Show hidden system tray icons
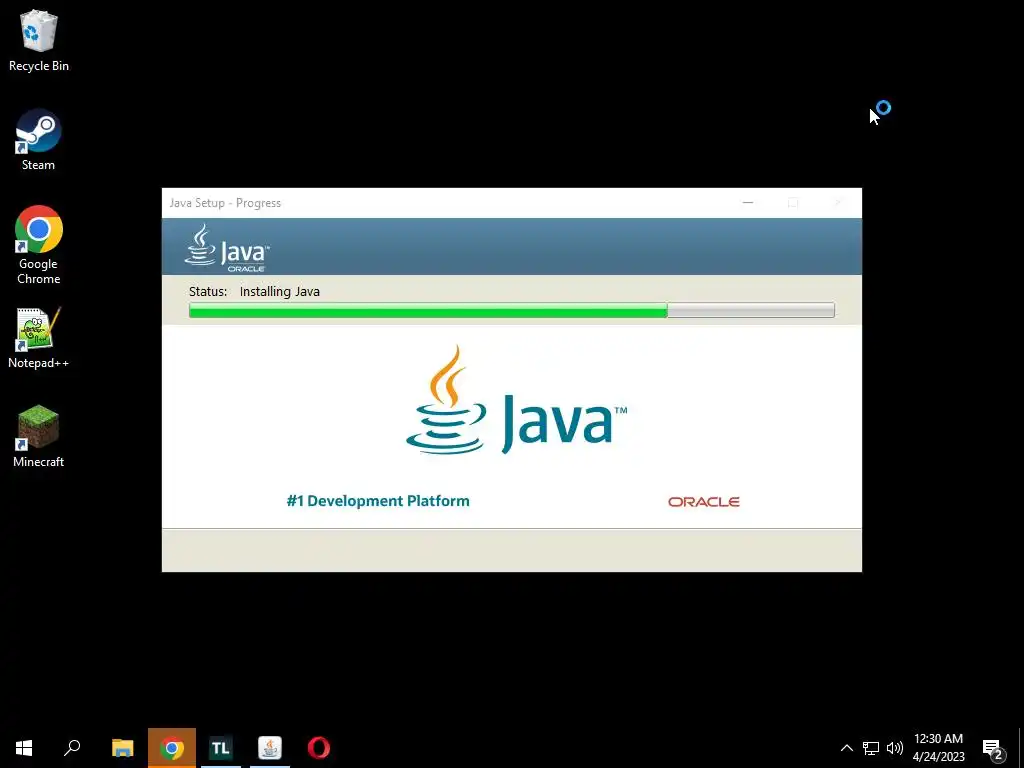Screen dimensions: 1024x768 (x=846, y=748)
